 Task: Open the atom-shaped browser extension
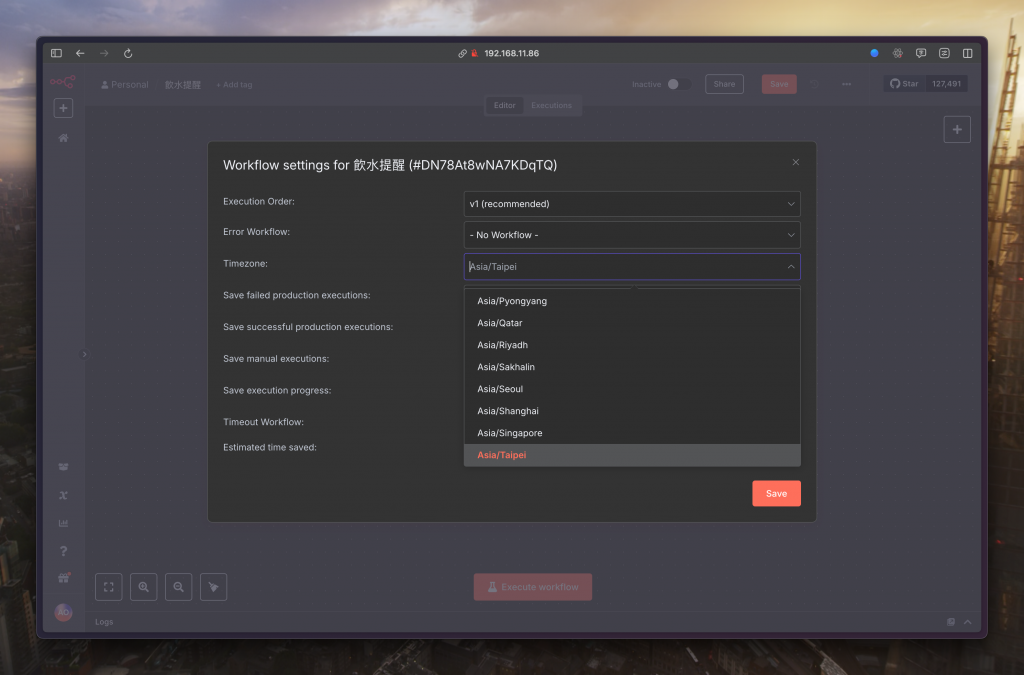click(x=898, y=54)
